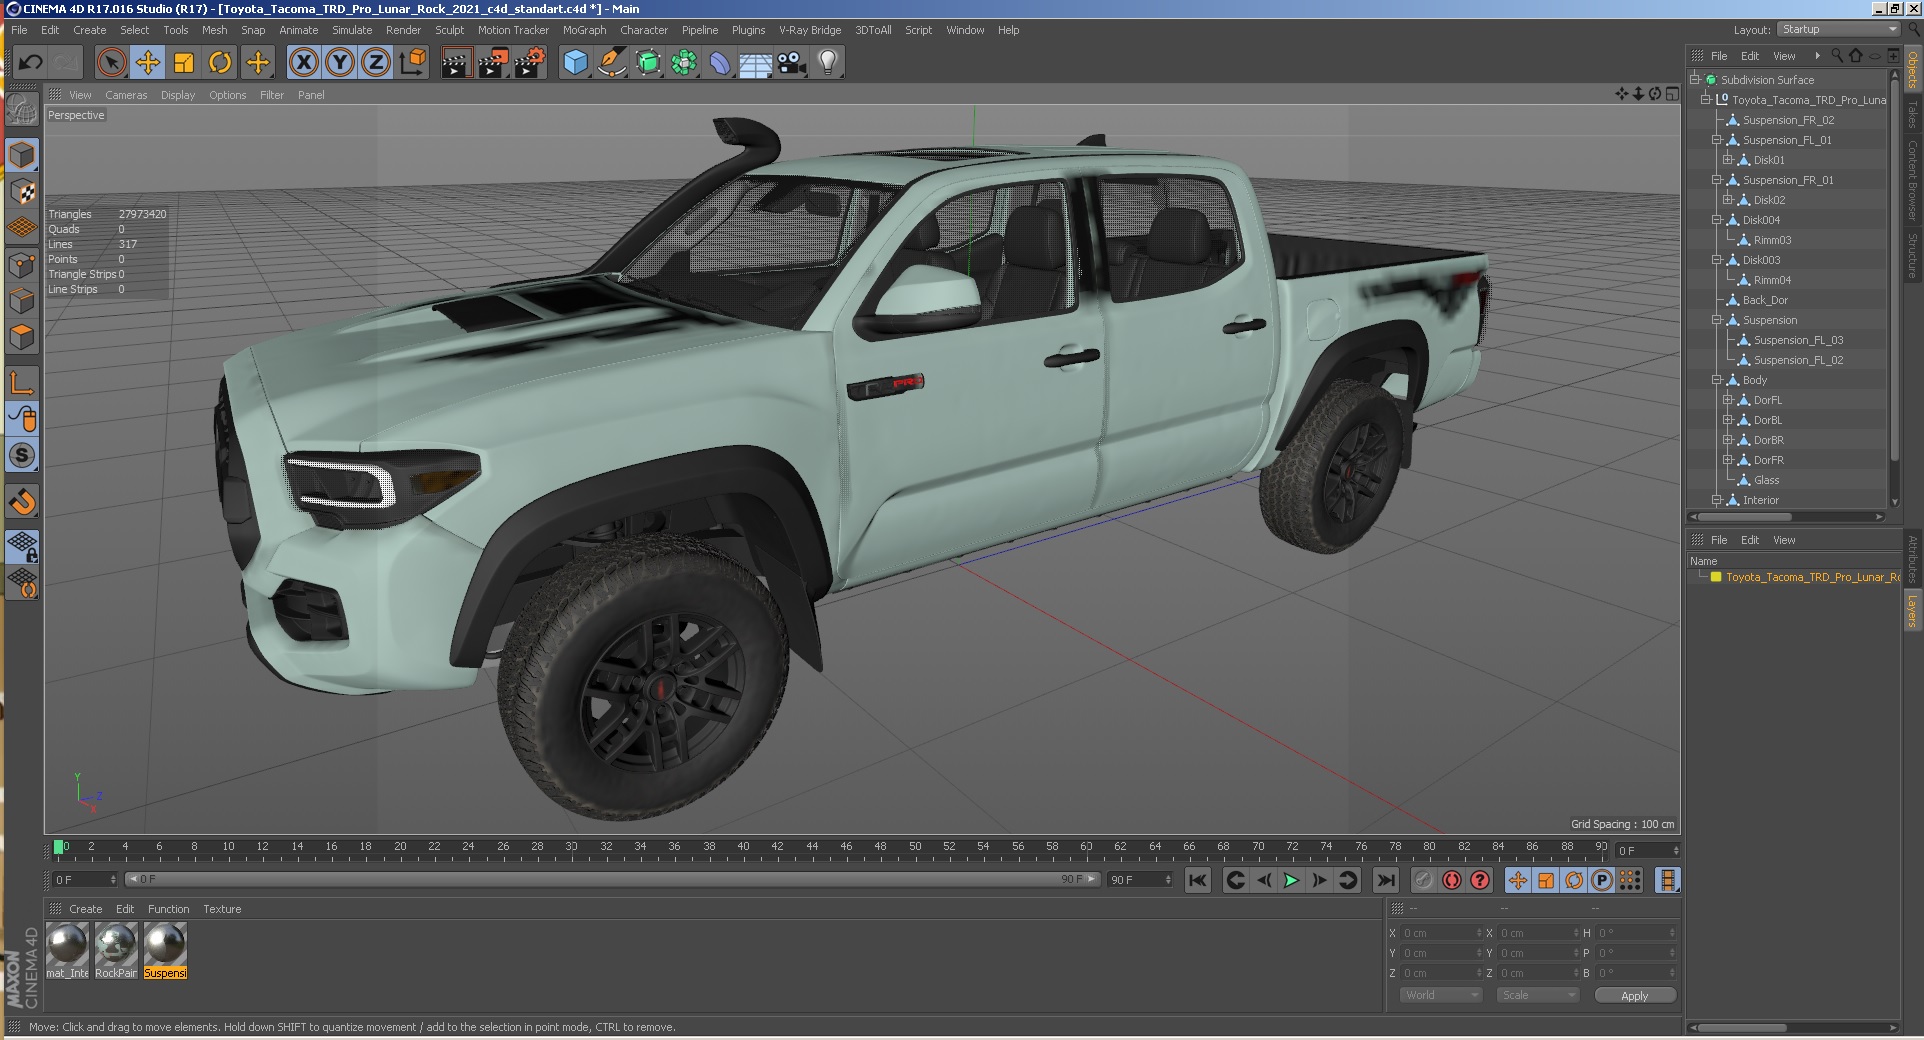Open the spline pen tool
This screenshot has height=1040, width=1924.
[611, 63]
